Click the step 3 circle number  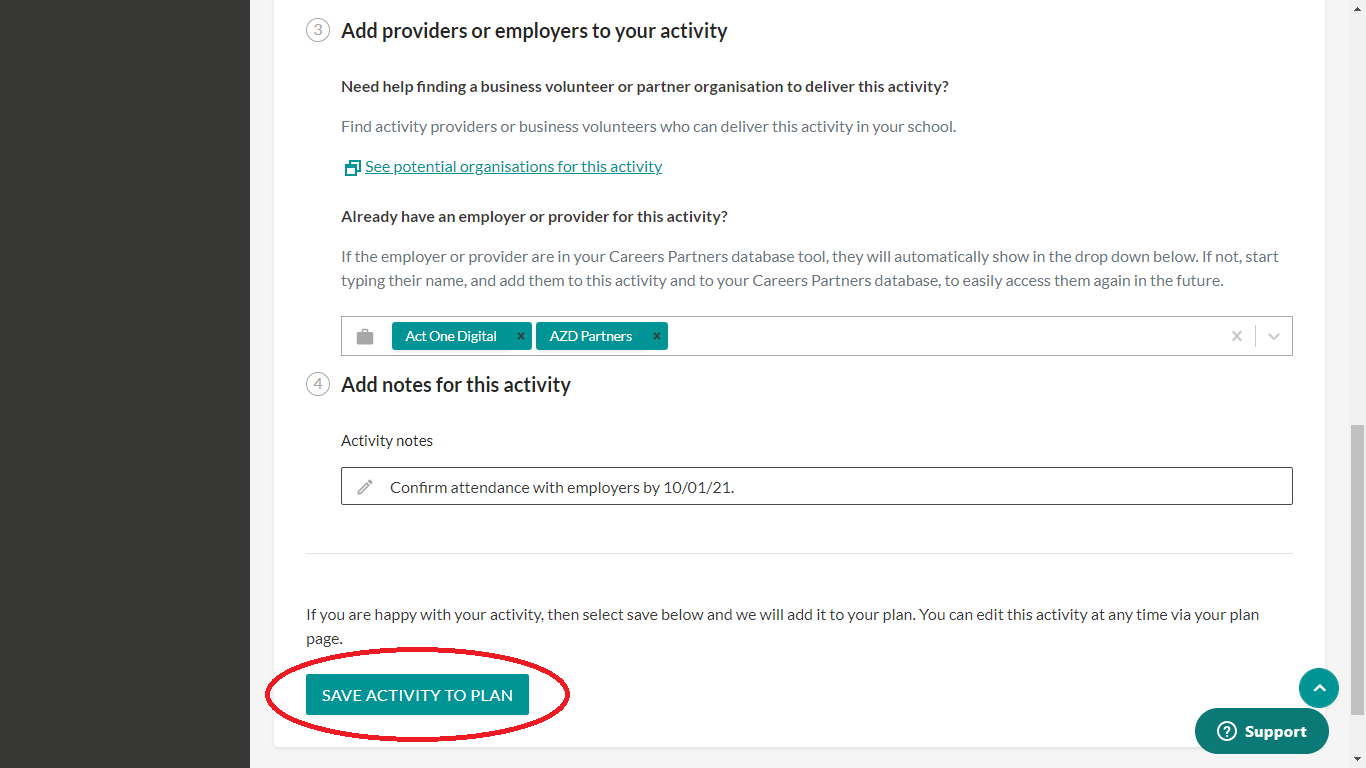(318, 30)
